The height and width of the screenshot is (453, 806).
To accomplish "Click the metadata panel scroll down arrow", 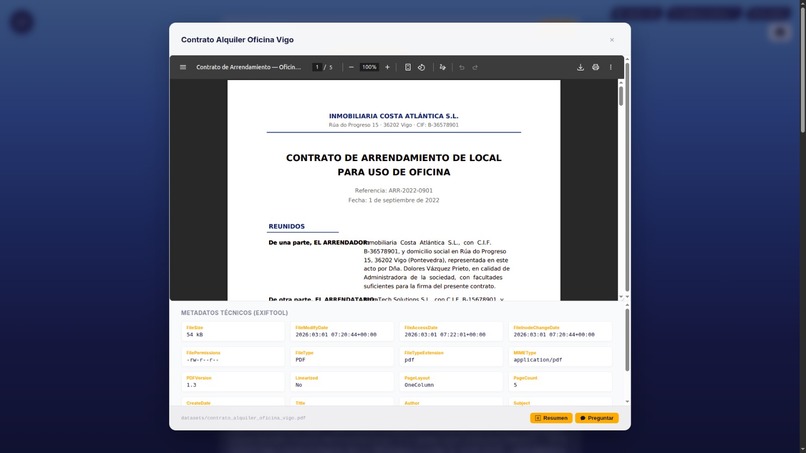I will point(627,402).
